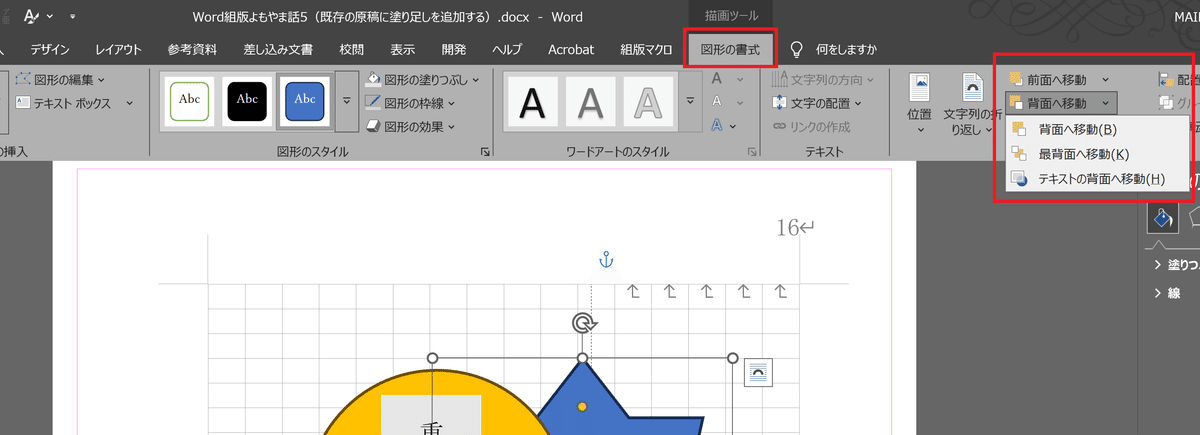Open the 図形のスタイル dialog launcher
The height and width of the screenshot is (435, 1200).
485,152
